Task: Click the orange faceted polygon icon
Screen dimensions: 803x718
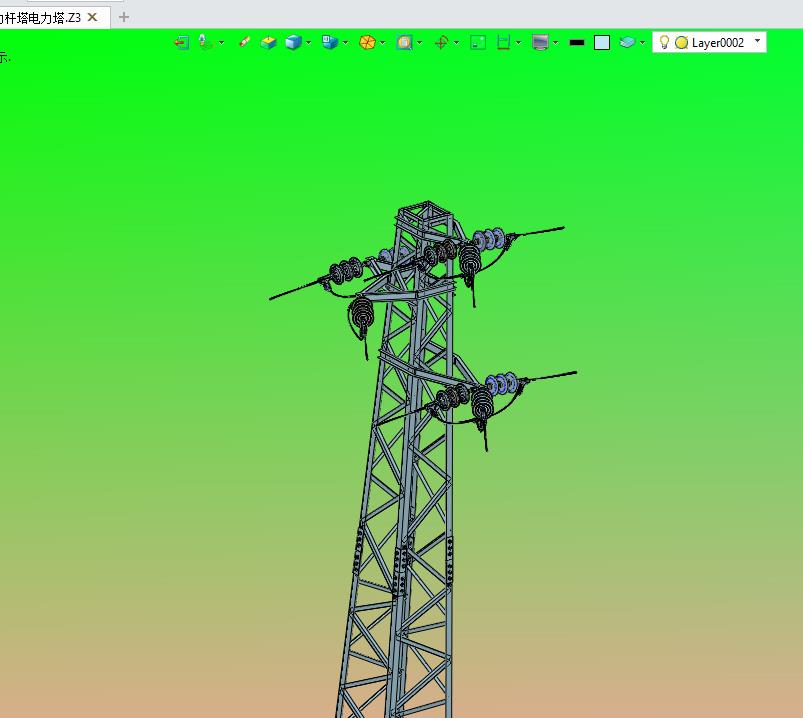Action: [x=367, y=42]
